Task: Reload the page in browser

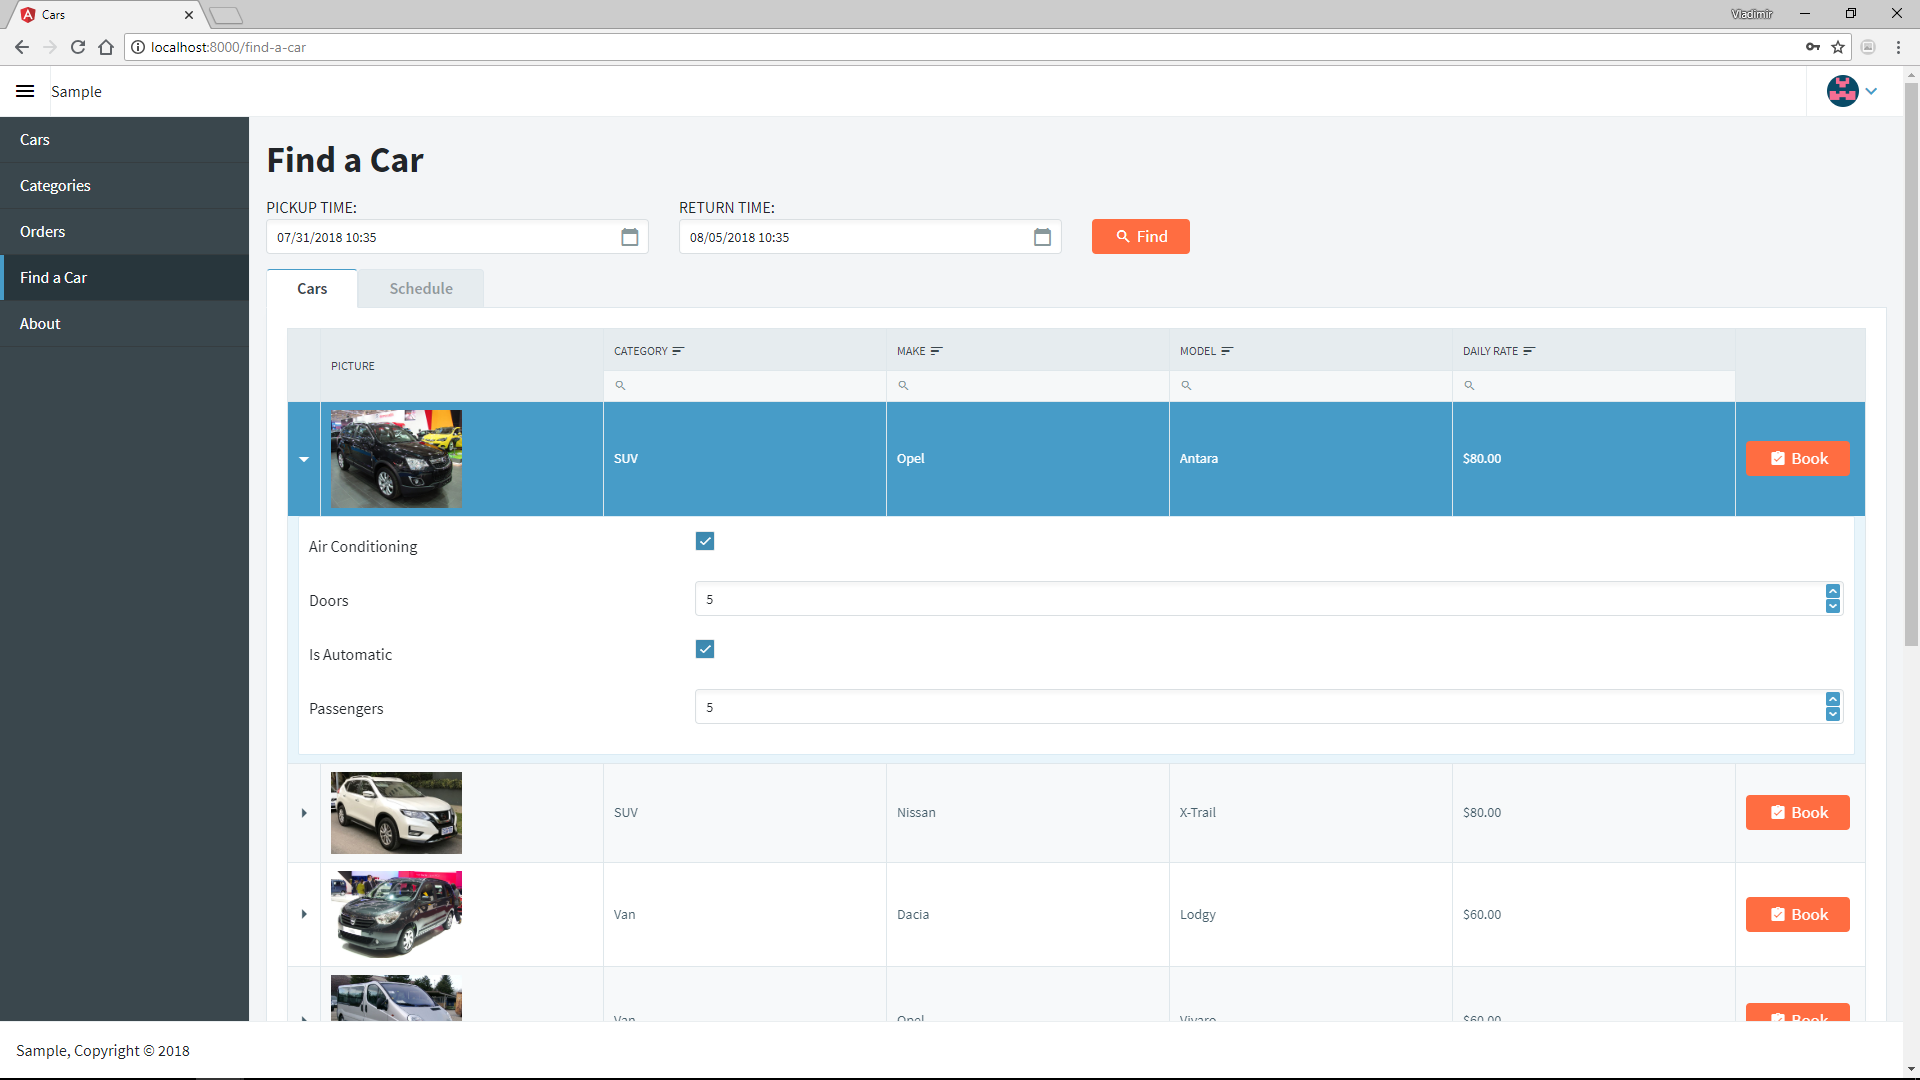Action: coord(78,47)
